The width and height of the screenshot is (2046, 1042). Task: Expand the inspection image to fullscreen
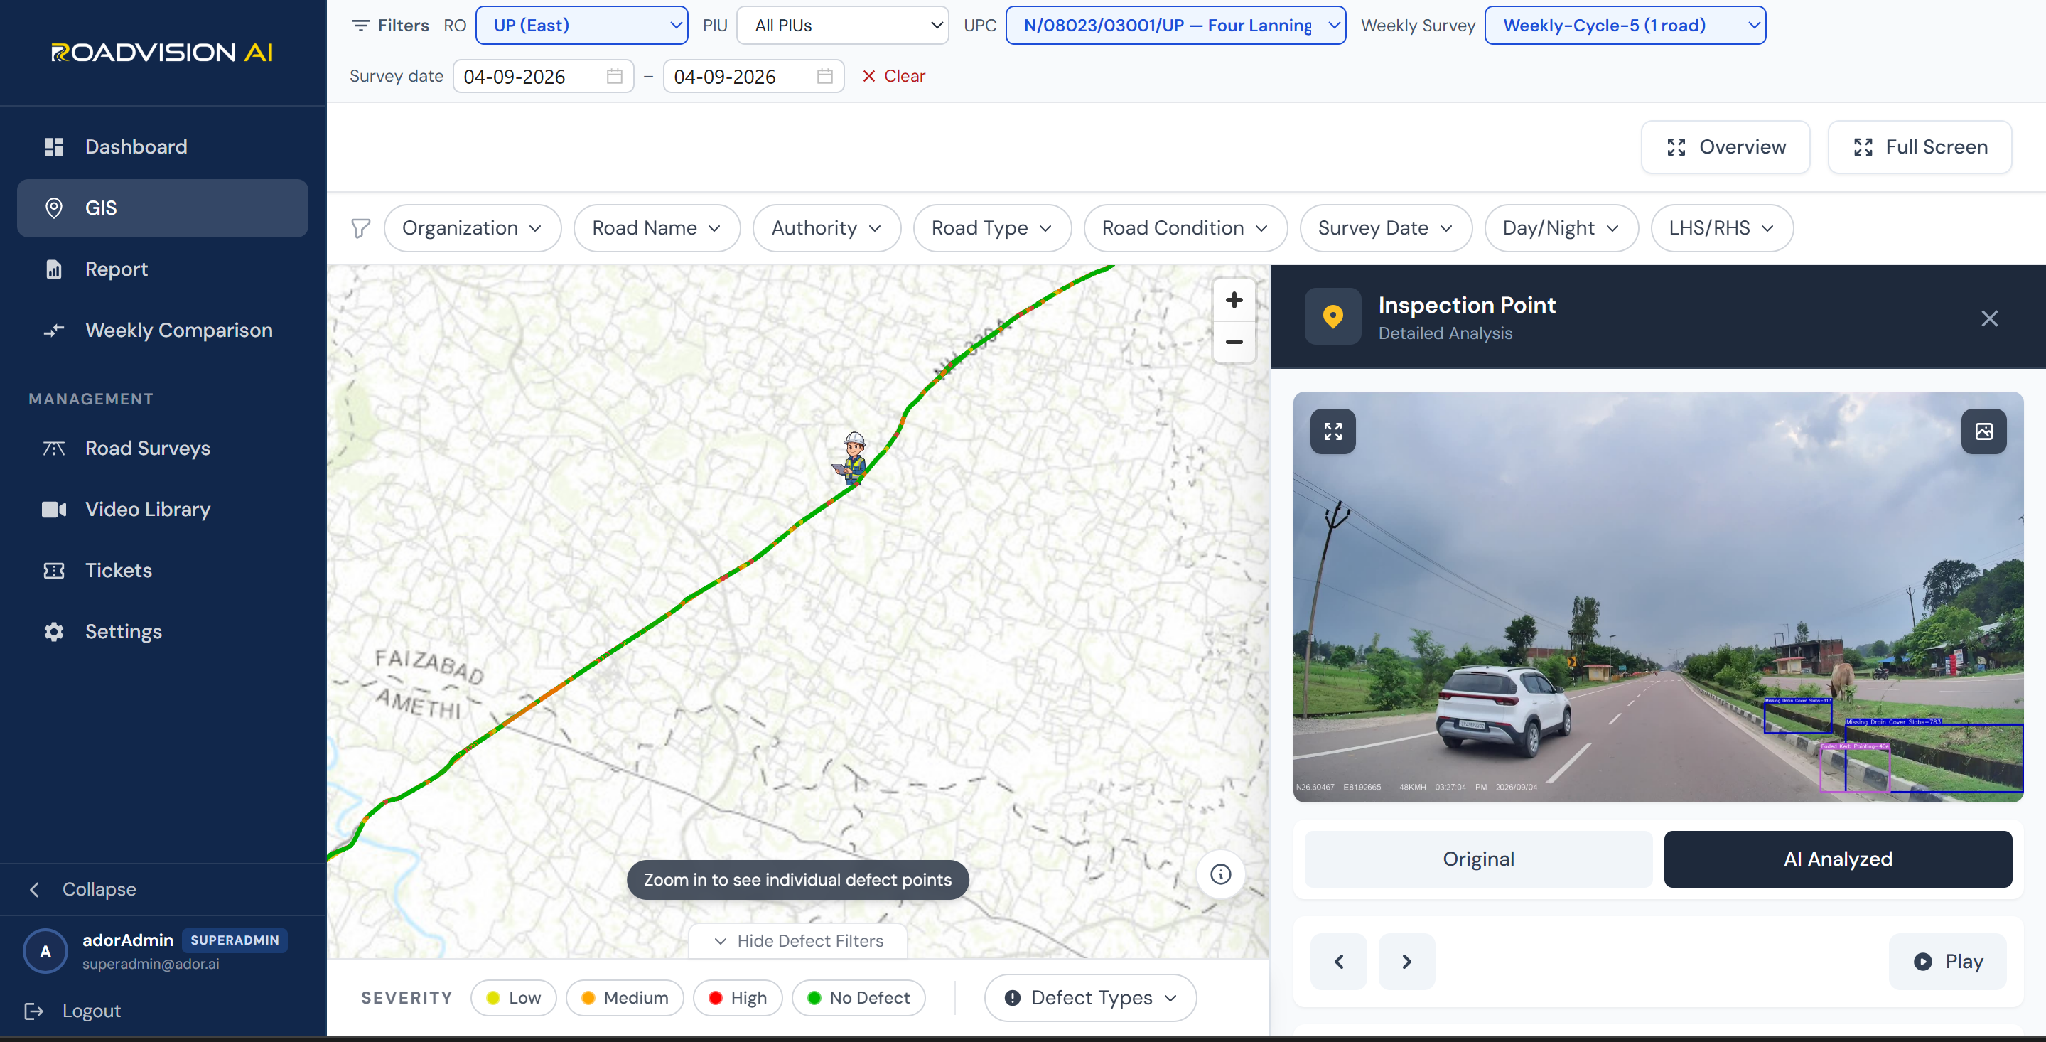click(x=1333, y=431)
